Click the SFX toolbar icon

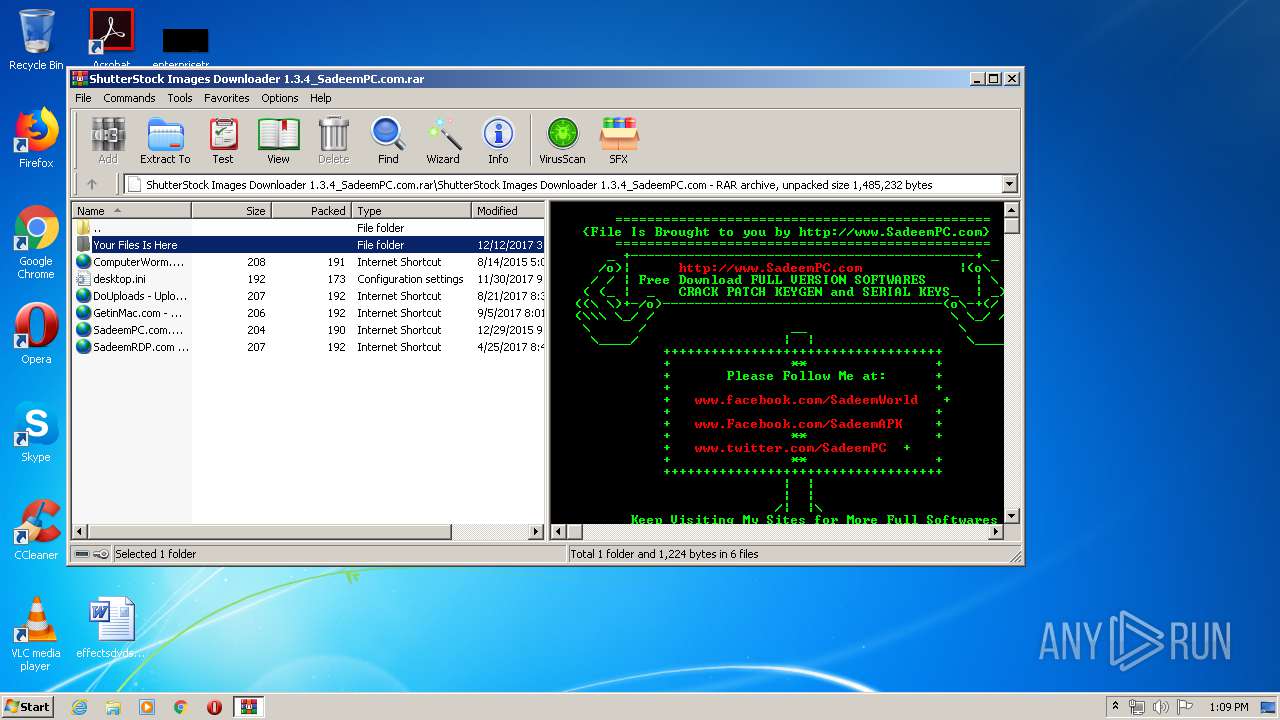coord(619,140)
